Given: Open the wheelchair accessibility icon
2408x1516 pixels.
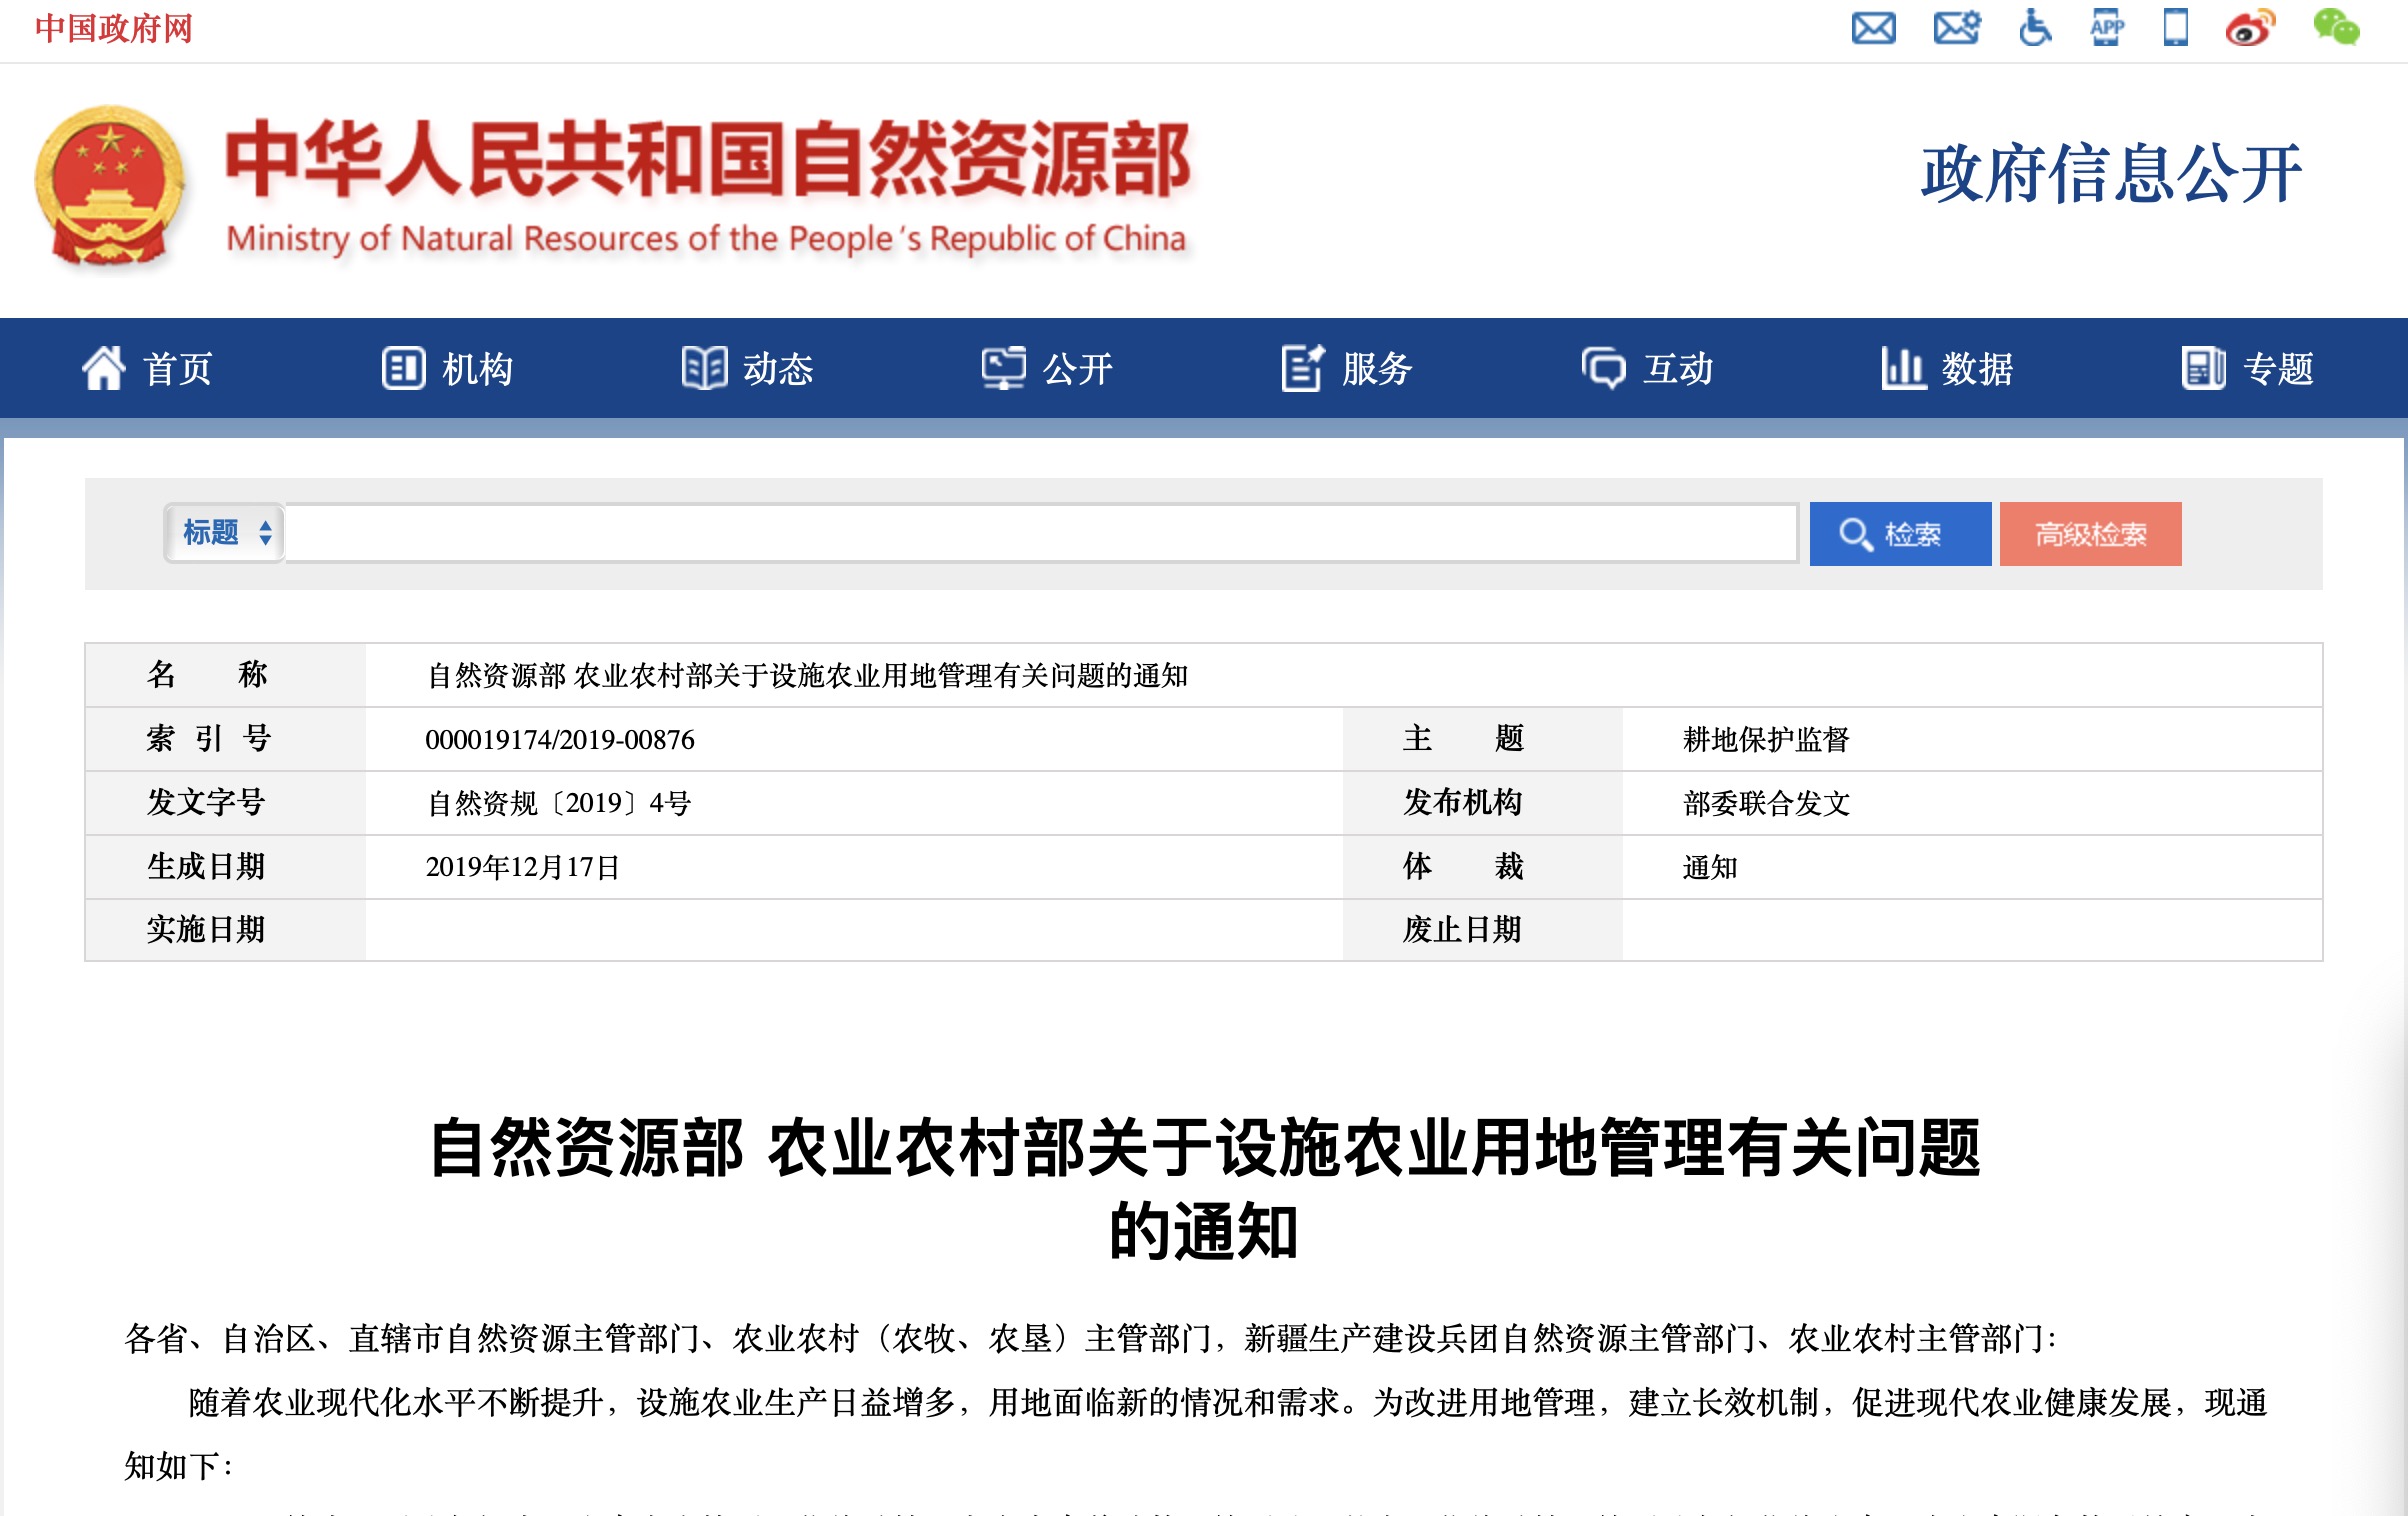Looking at the screenshot, I should click(x=2034, y=28).
